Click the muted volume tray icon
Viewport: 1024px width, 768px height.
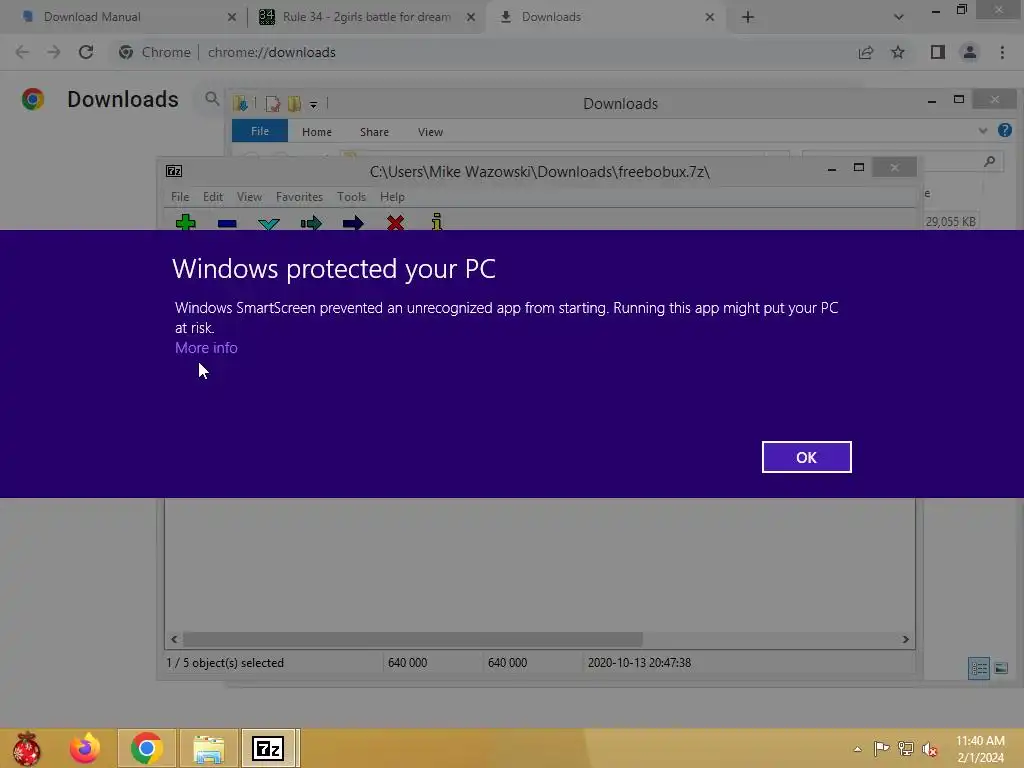pyautogui.click(x=929, y=748)
